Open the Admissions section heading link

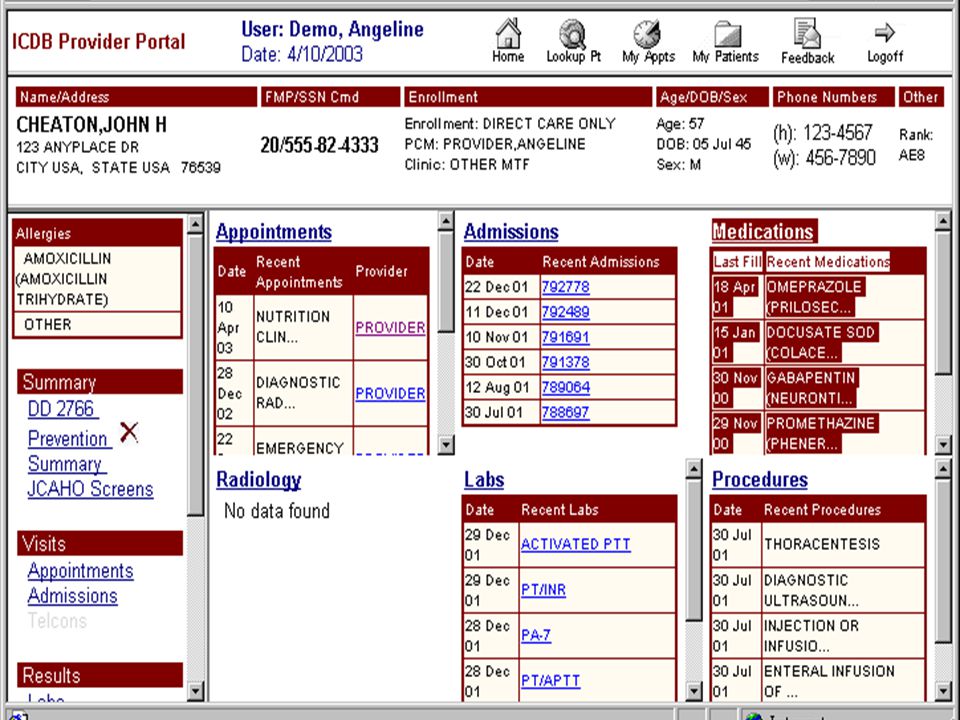click(x=511, y=231)
